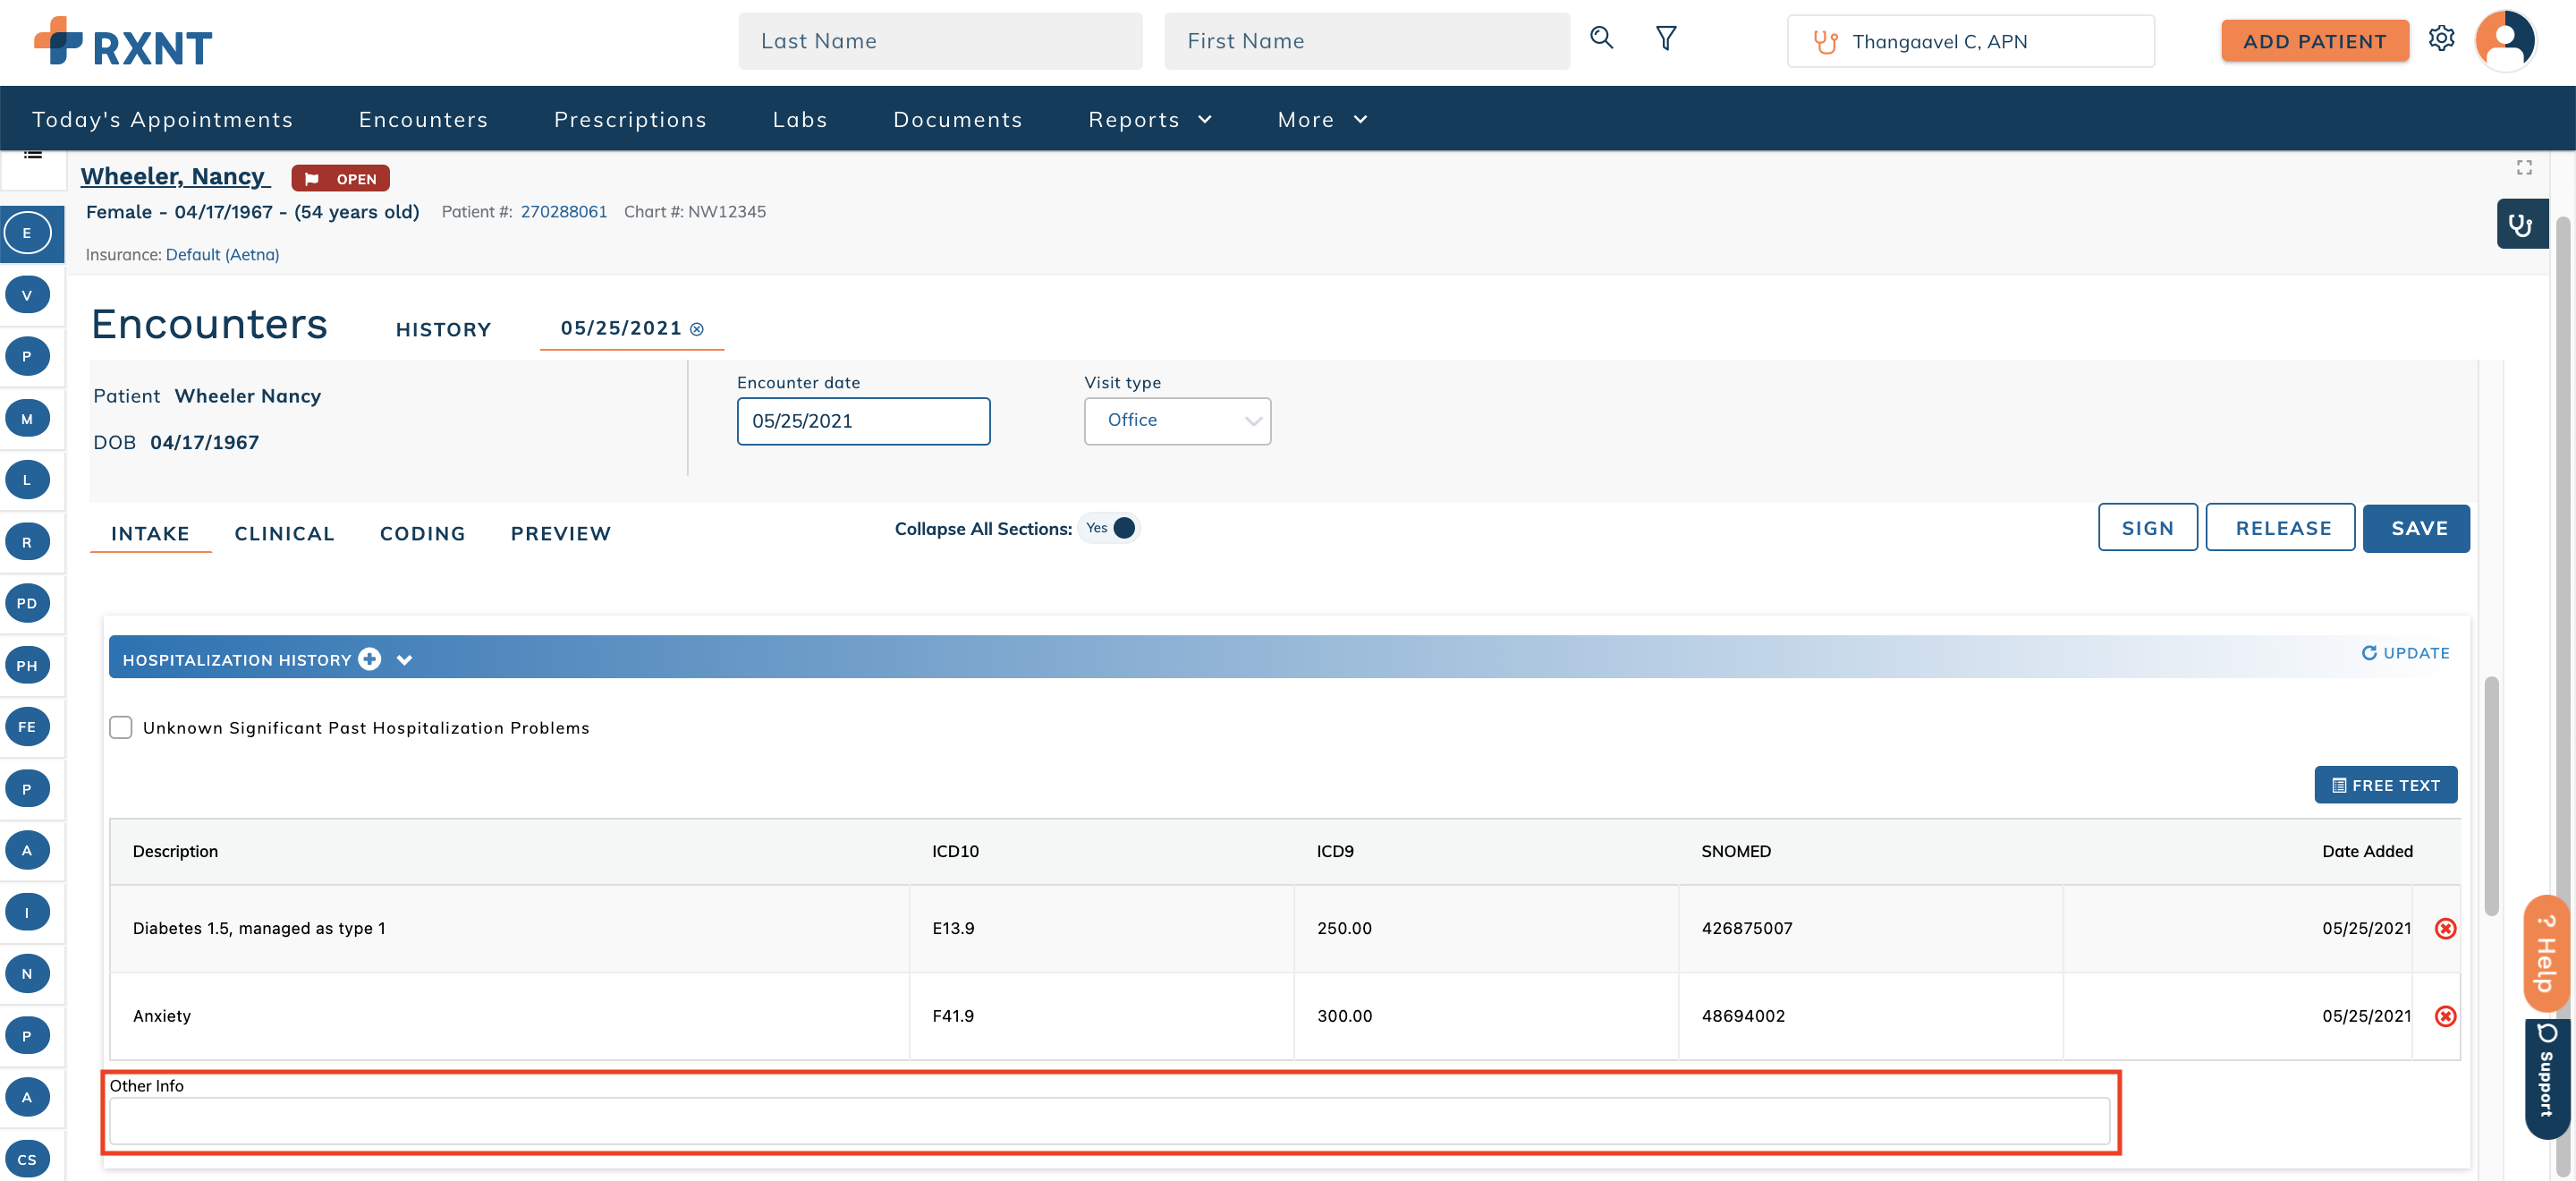Add hospitalization history with plus icon
The width and height of the screenshot is (2576, 1181).
click(x=370, y=659)
